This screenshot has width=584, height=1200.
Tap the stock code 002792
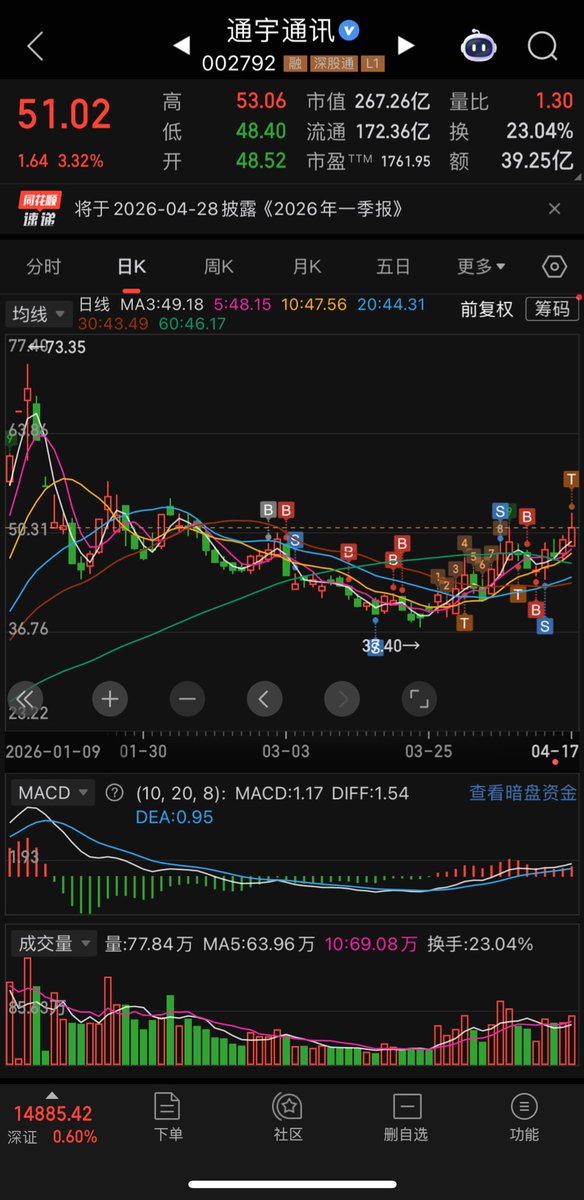point(241,63)
